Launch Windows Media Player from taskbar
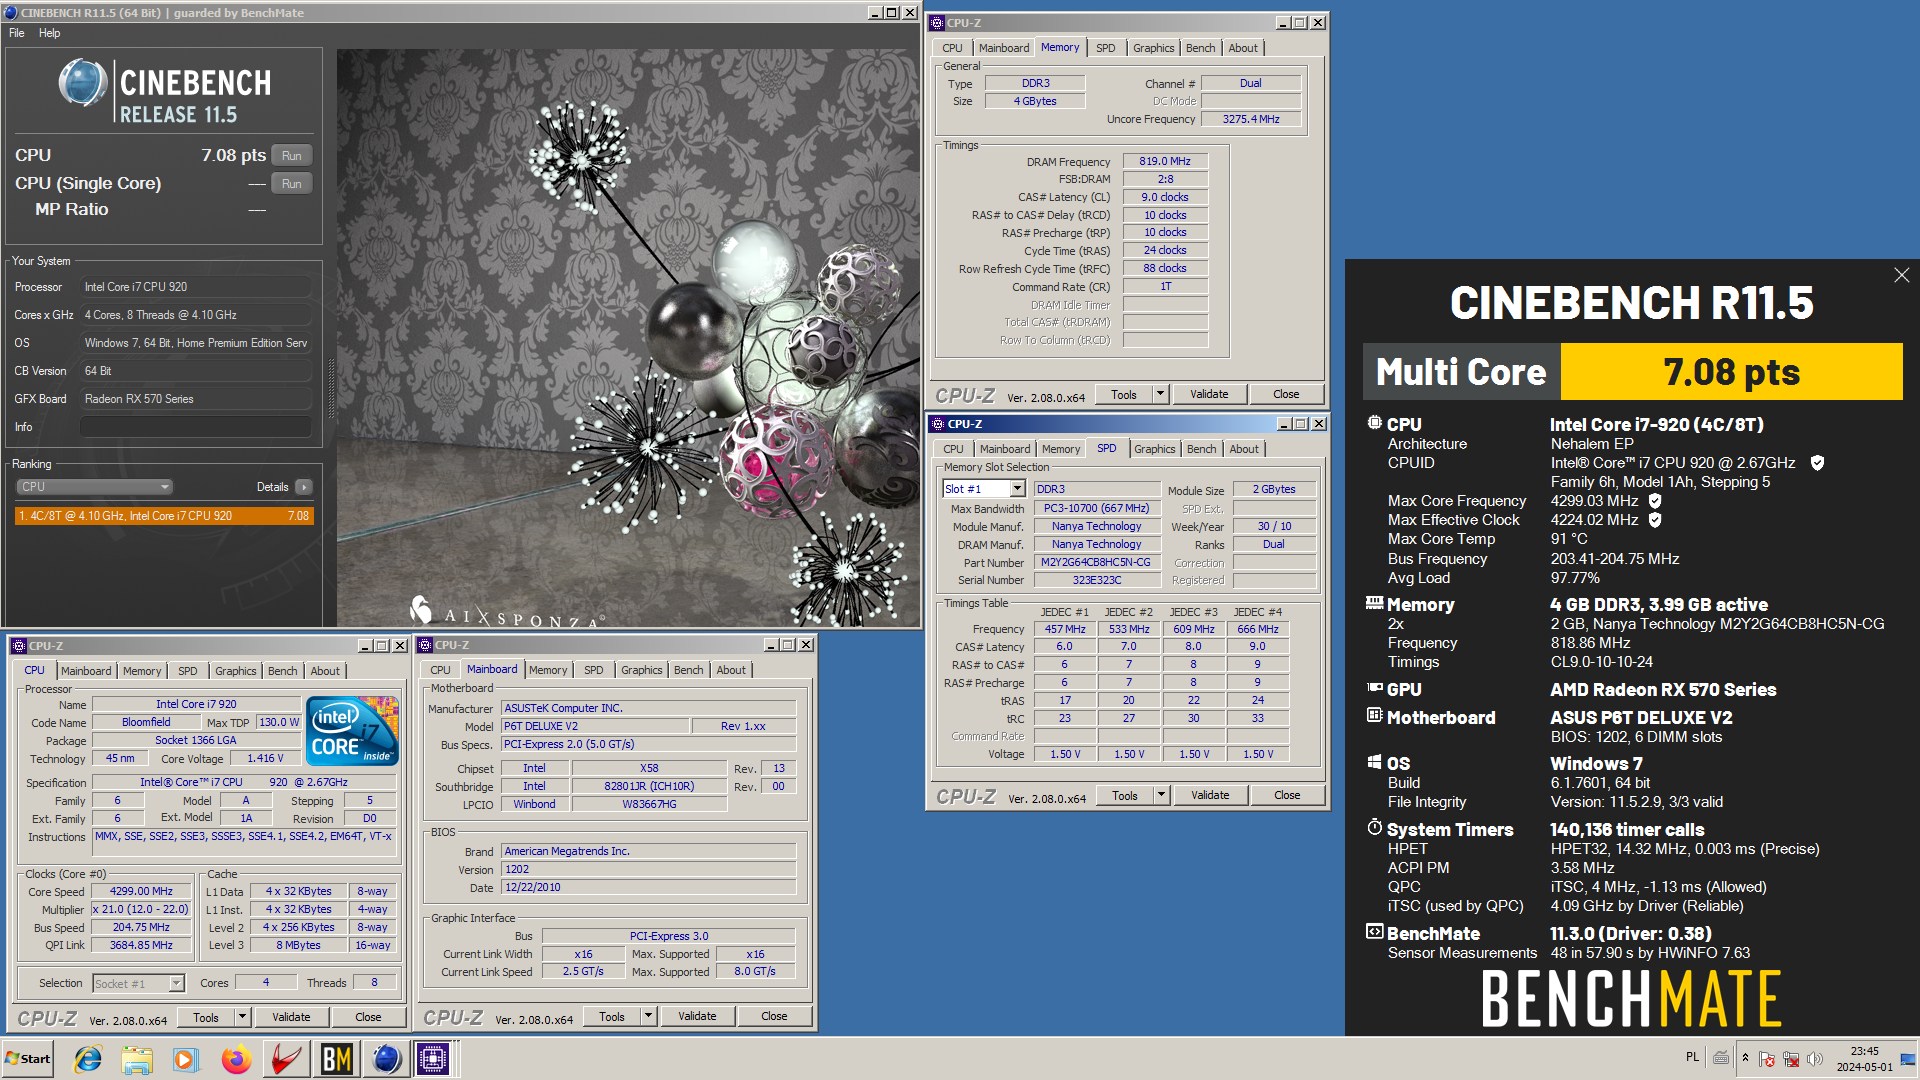Viewport: 1920px width, 1080px height. (x=186, y=1059)
